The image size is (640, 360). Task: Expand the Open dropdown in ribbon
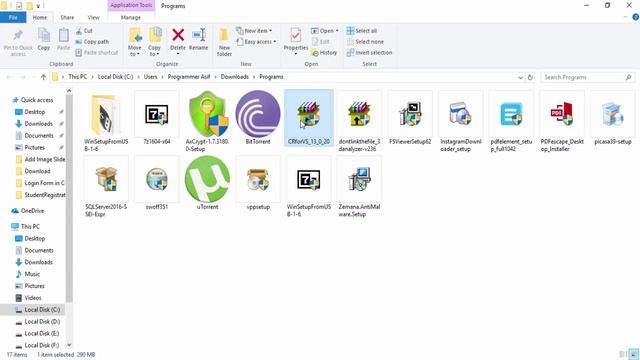tap(325, 31)
